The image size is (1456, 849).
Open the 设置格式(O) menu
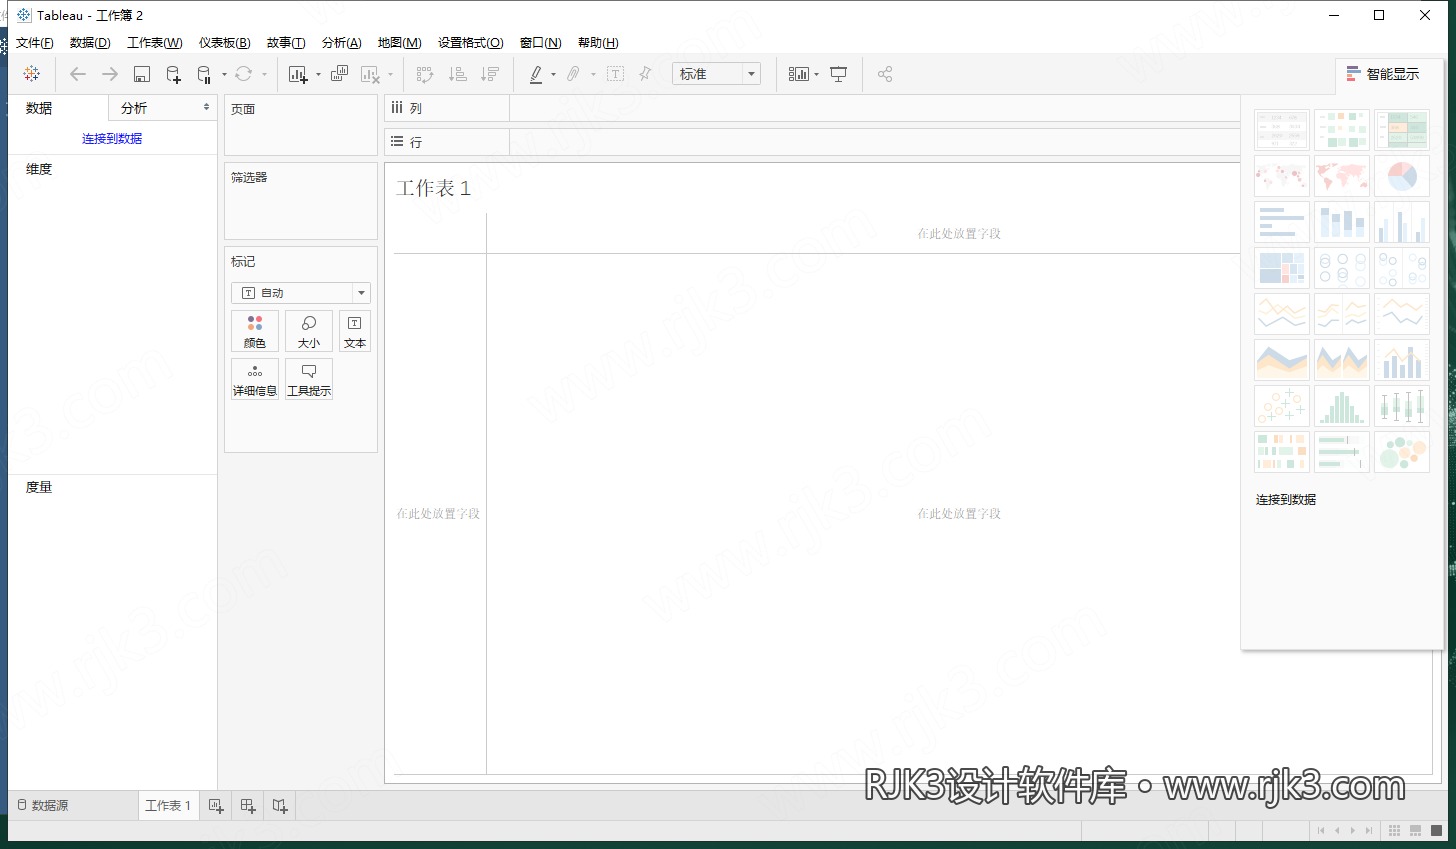pyautogui.click(x=471, y=43)
